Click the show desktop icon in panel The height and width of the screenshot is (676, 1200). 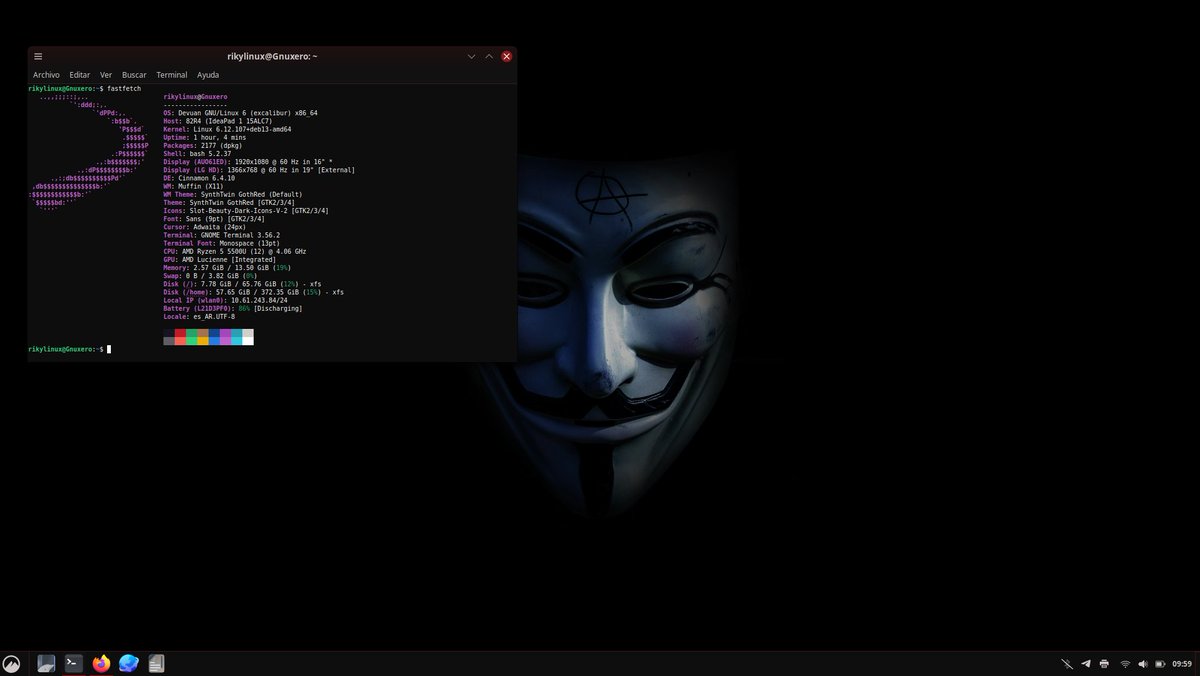coord(46,663)
